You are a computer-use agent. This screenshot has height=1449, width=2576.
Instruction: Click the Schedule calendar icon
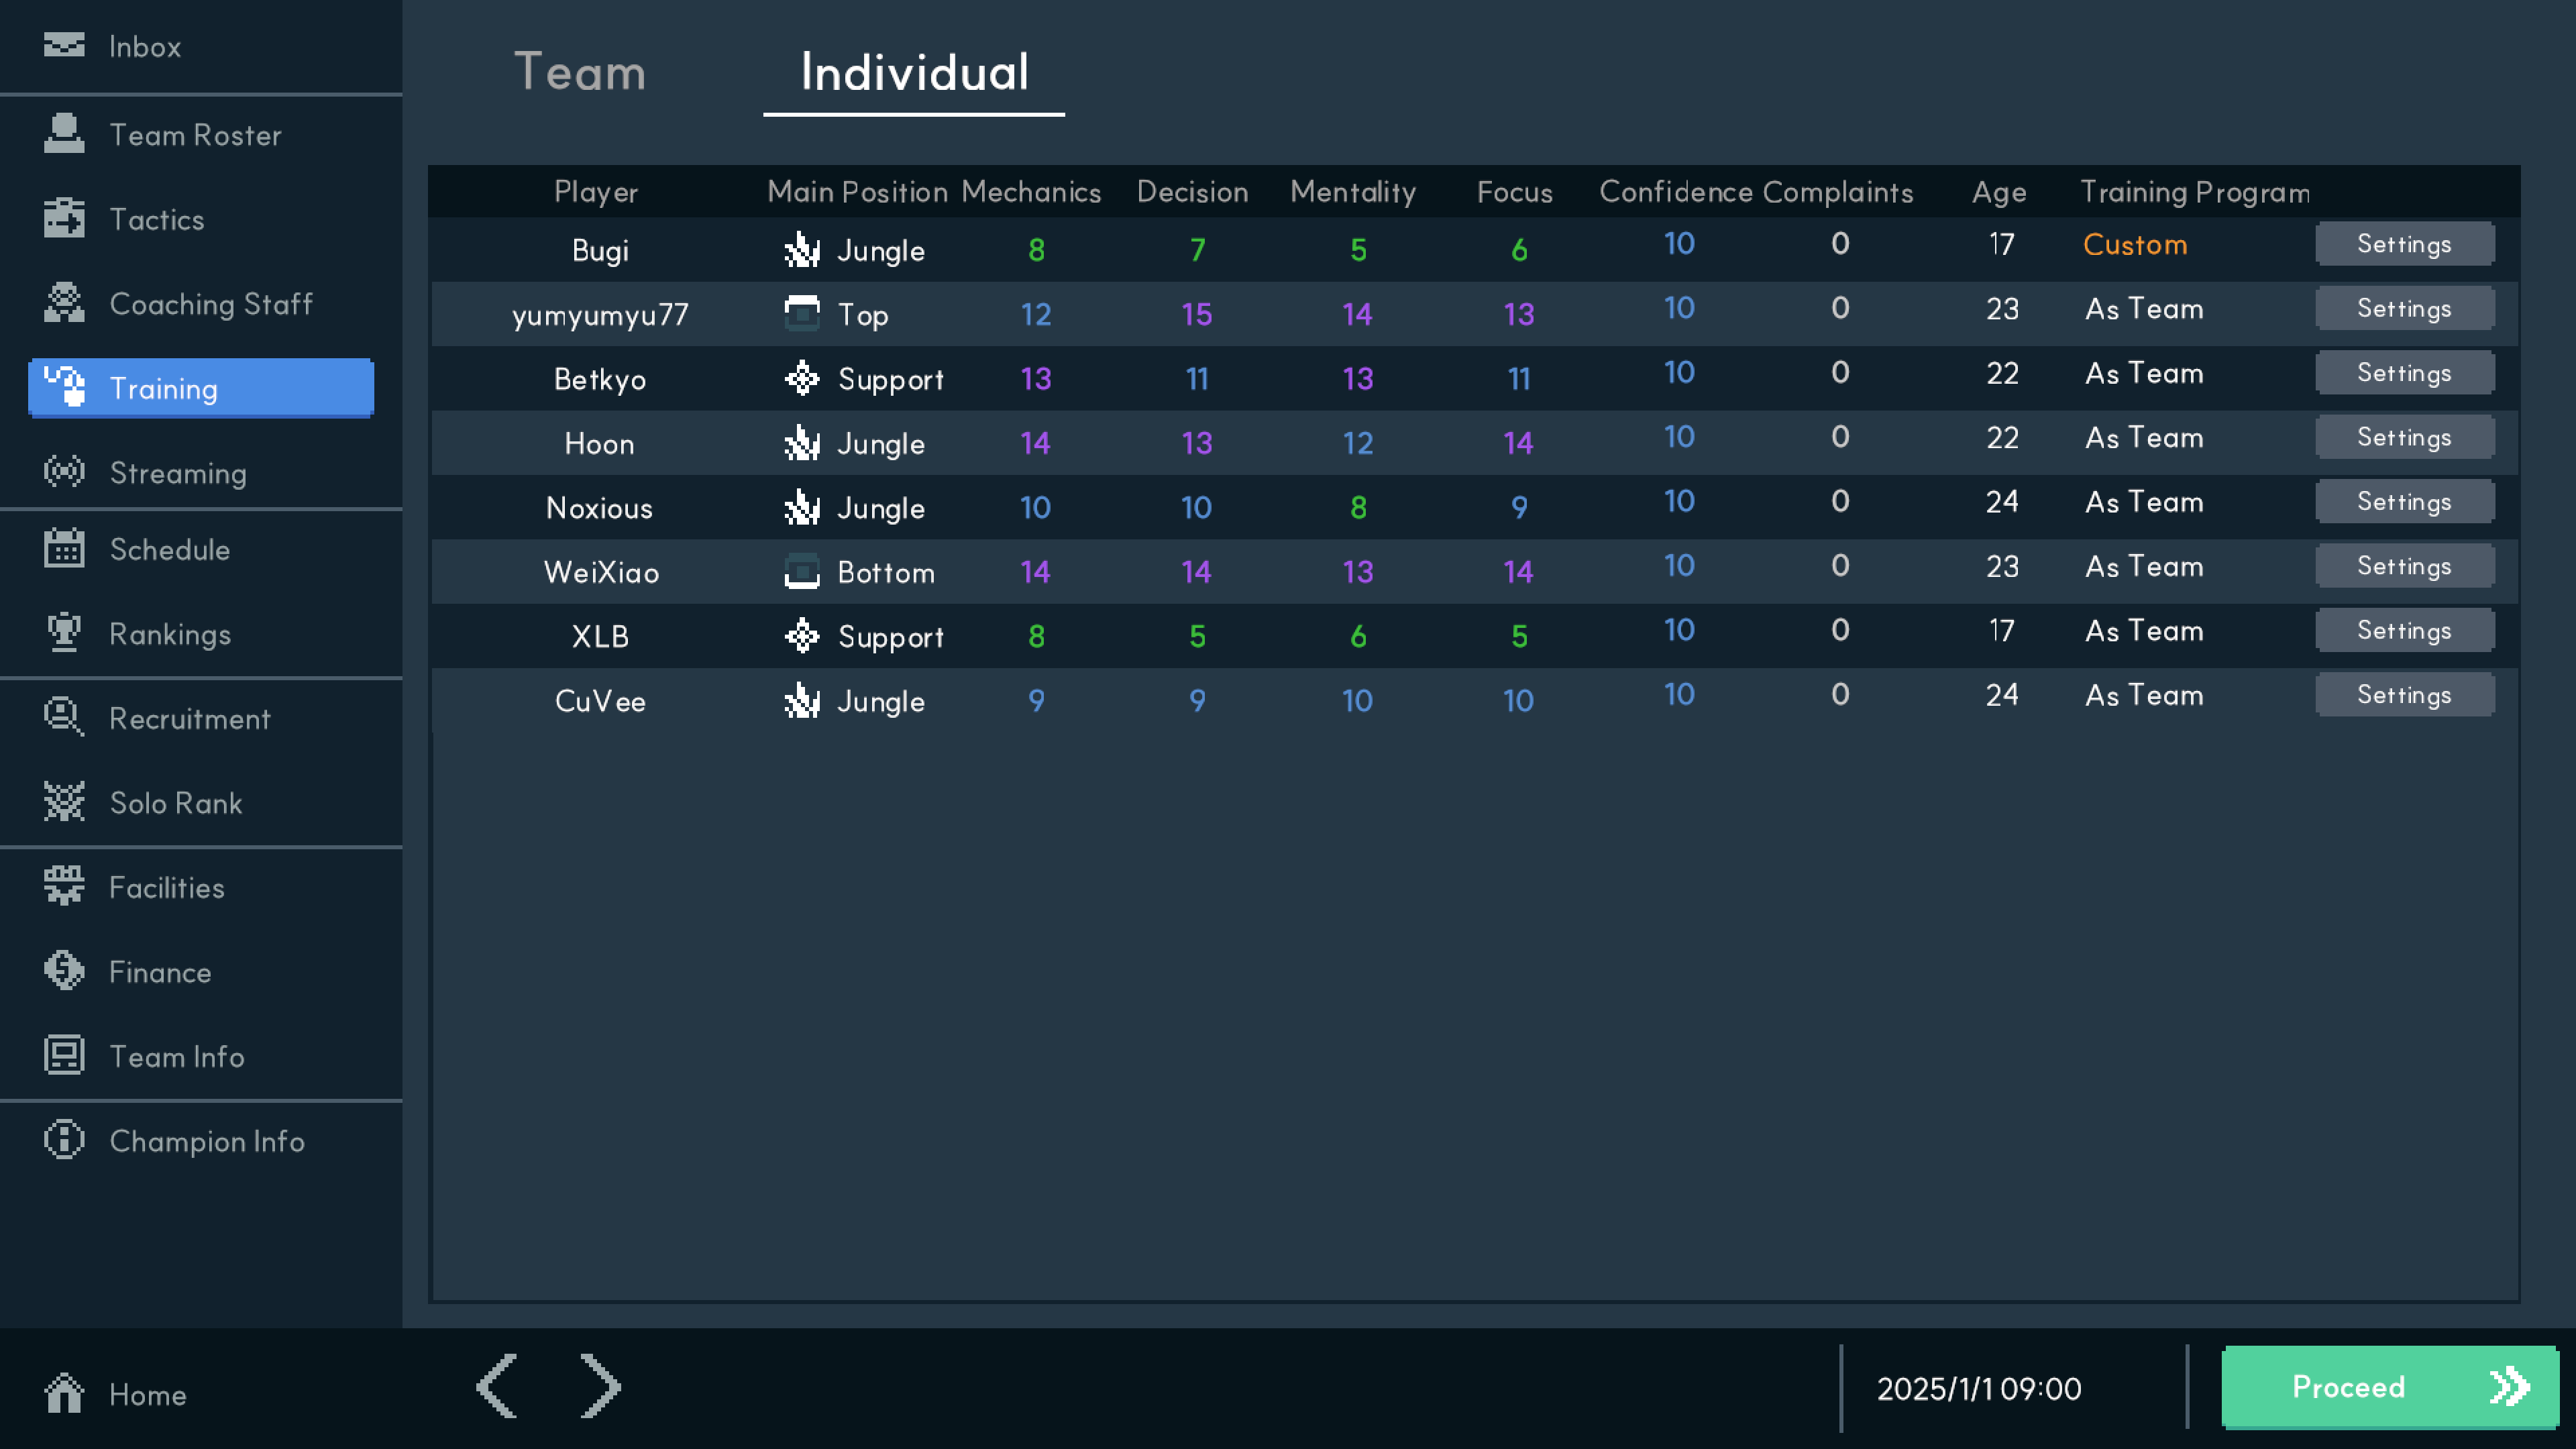(64, 548)
